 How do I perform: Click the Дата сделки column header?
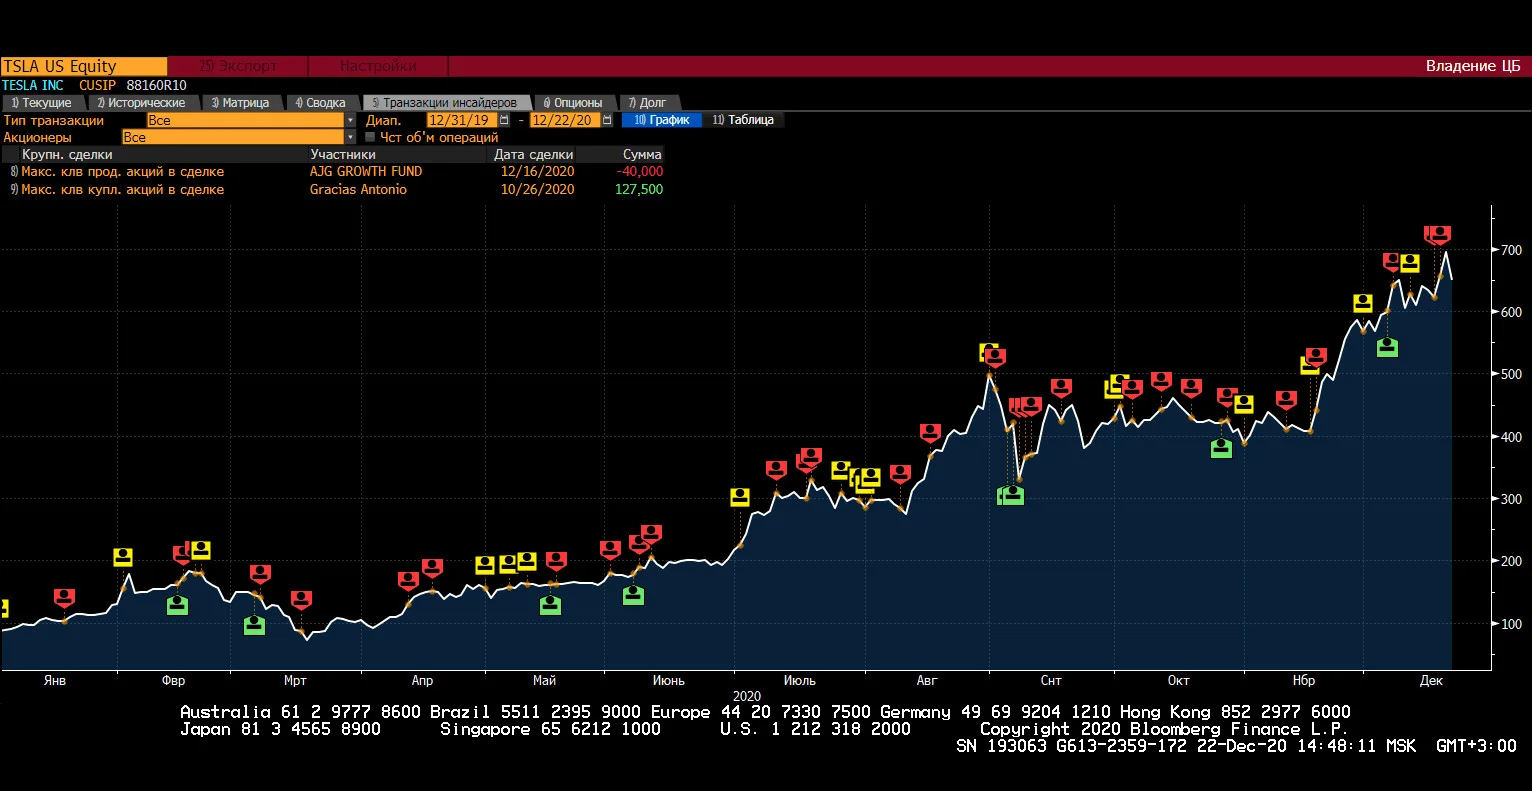click(x=534, y=155)
